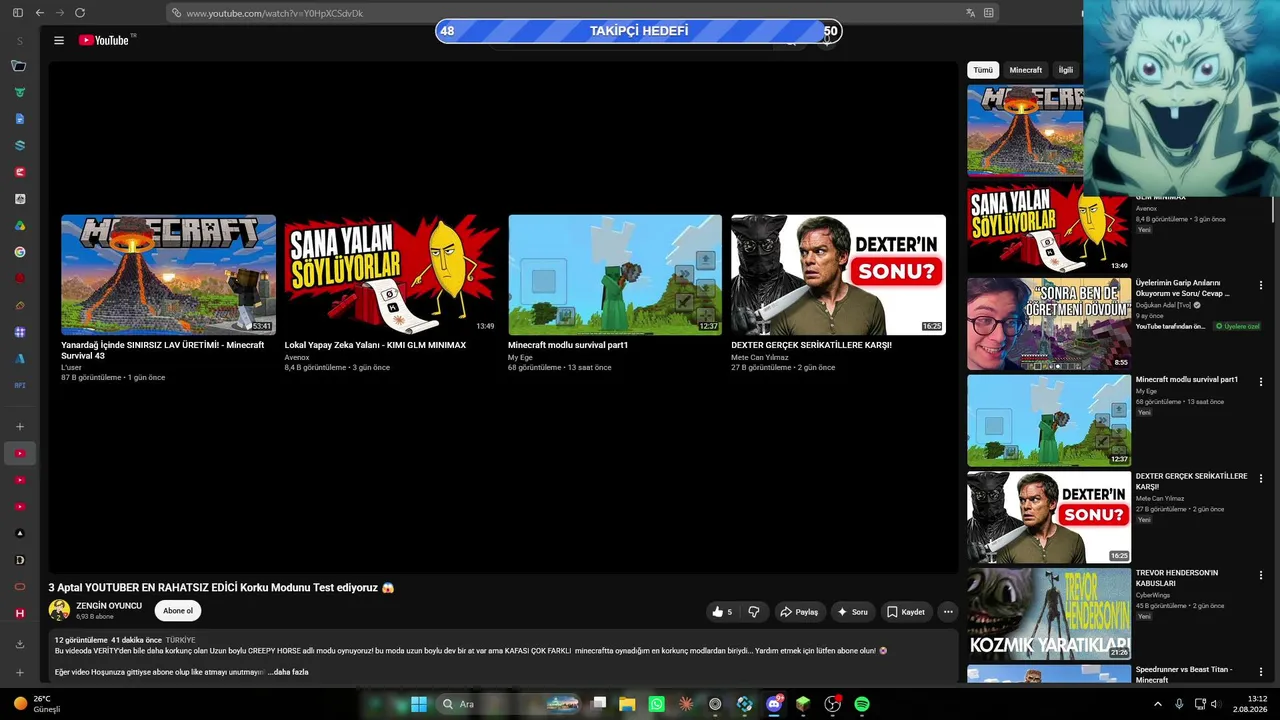This screenshot has width=1280, height=720.
Task: Open WhatsApp from the taskbar
Action: pos(656,704)
